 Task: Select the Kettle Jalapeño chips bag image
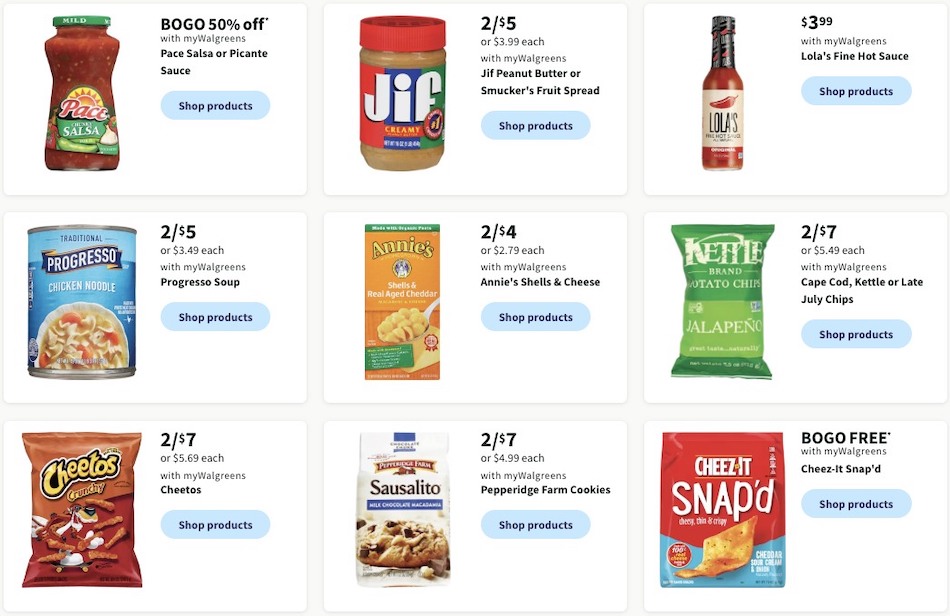tap(722, 300)
